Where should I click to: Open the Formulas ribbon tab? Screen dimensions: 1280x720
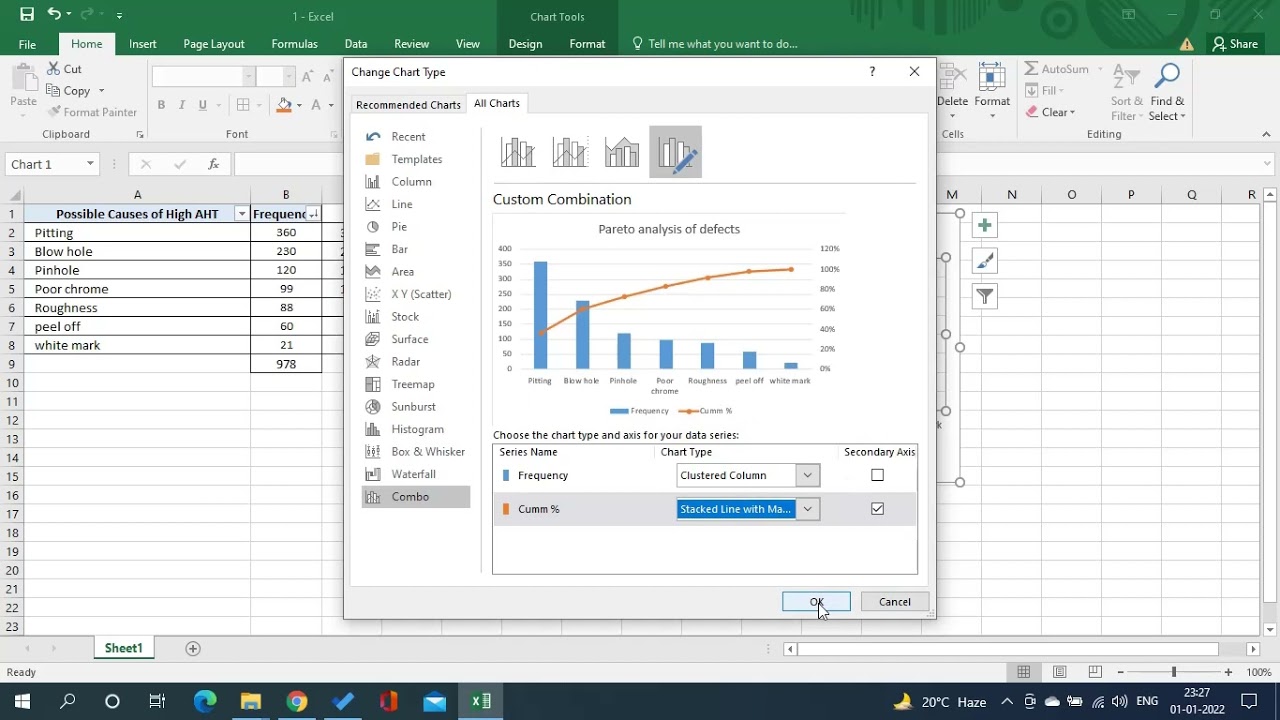pos(294,44)
